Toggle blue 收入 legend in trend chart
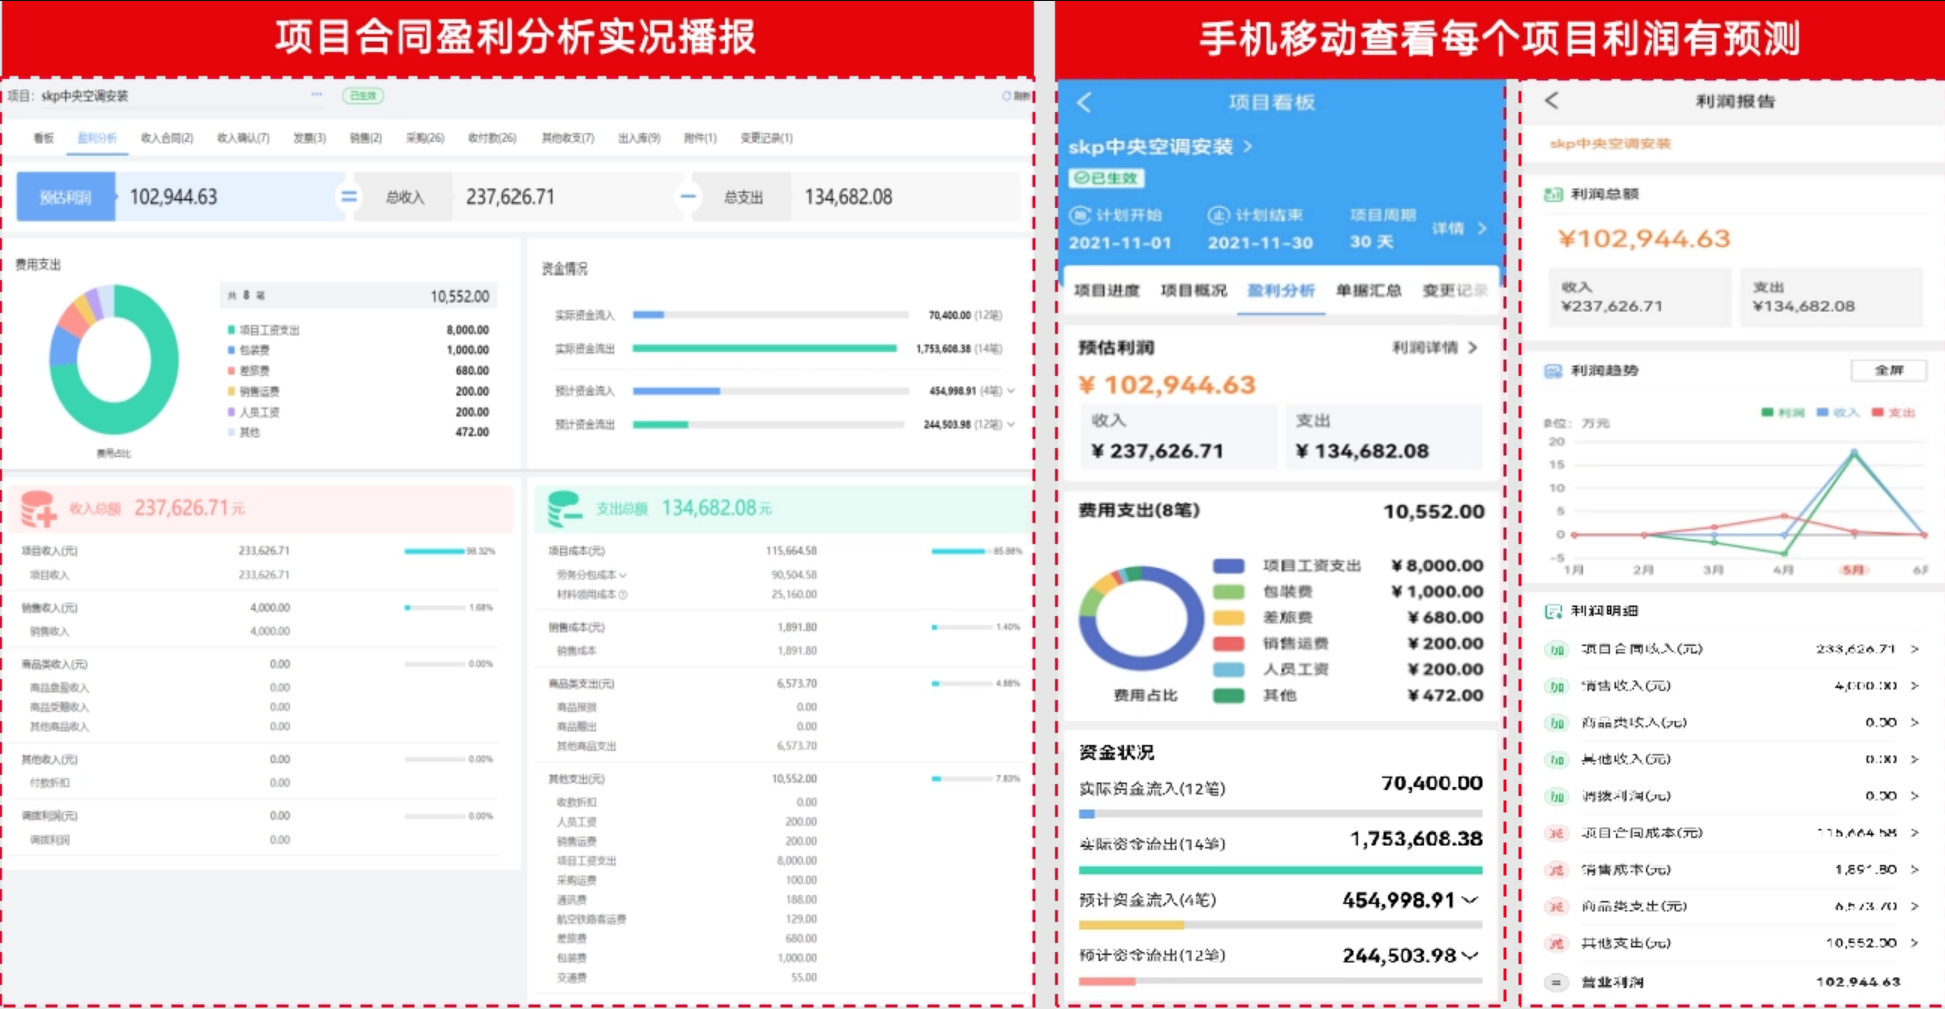The width and height of the screenshot is (1945, 1009). pyautogui.click(x=1838, y=413)
